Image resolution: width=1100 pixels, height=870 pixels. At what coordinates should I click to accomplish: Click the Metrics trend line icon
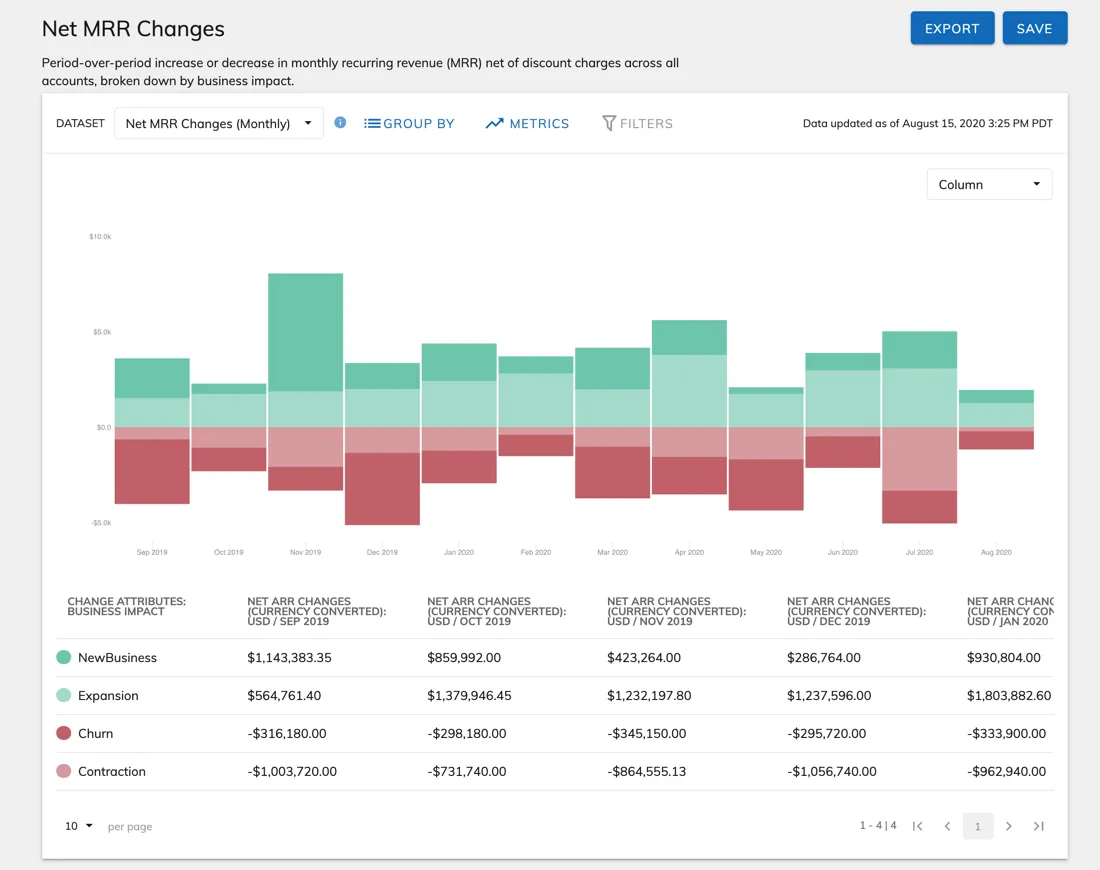(x=495, y=123)
